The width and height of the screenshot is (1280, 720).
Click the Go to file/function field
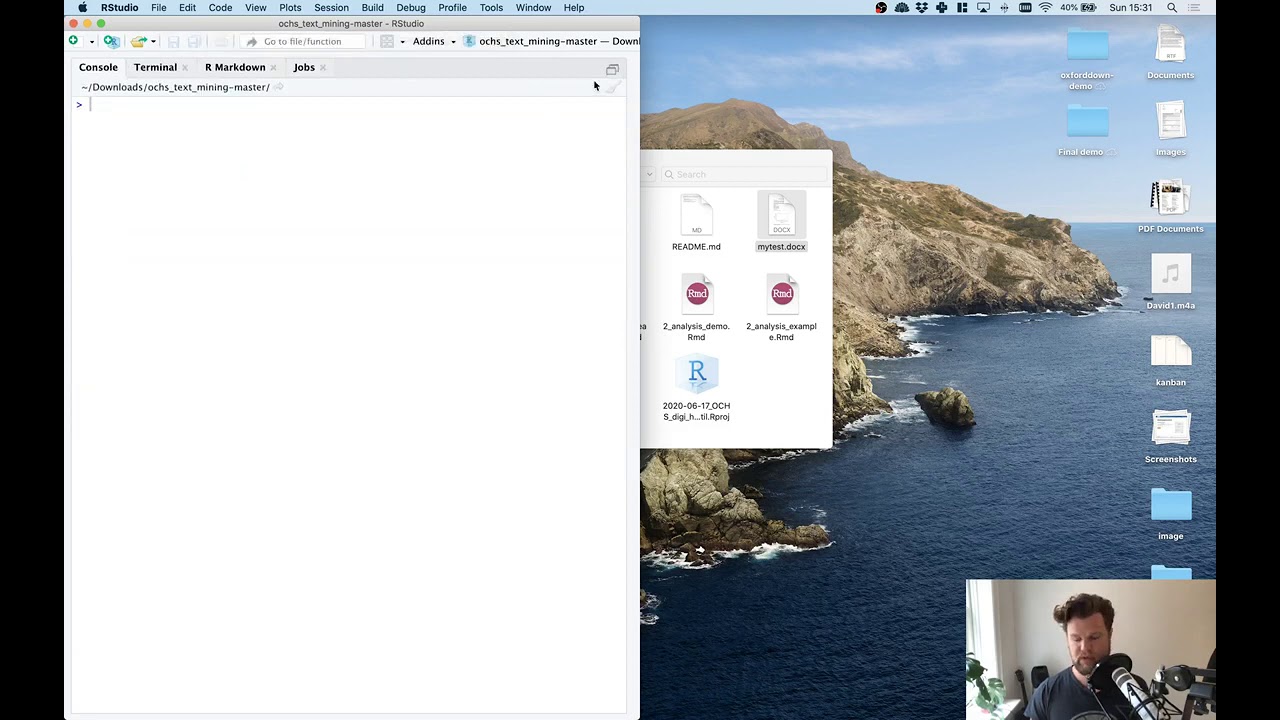[x=301, y=41]
